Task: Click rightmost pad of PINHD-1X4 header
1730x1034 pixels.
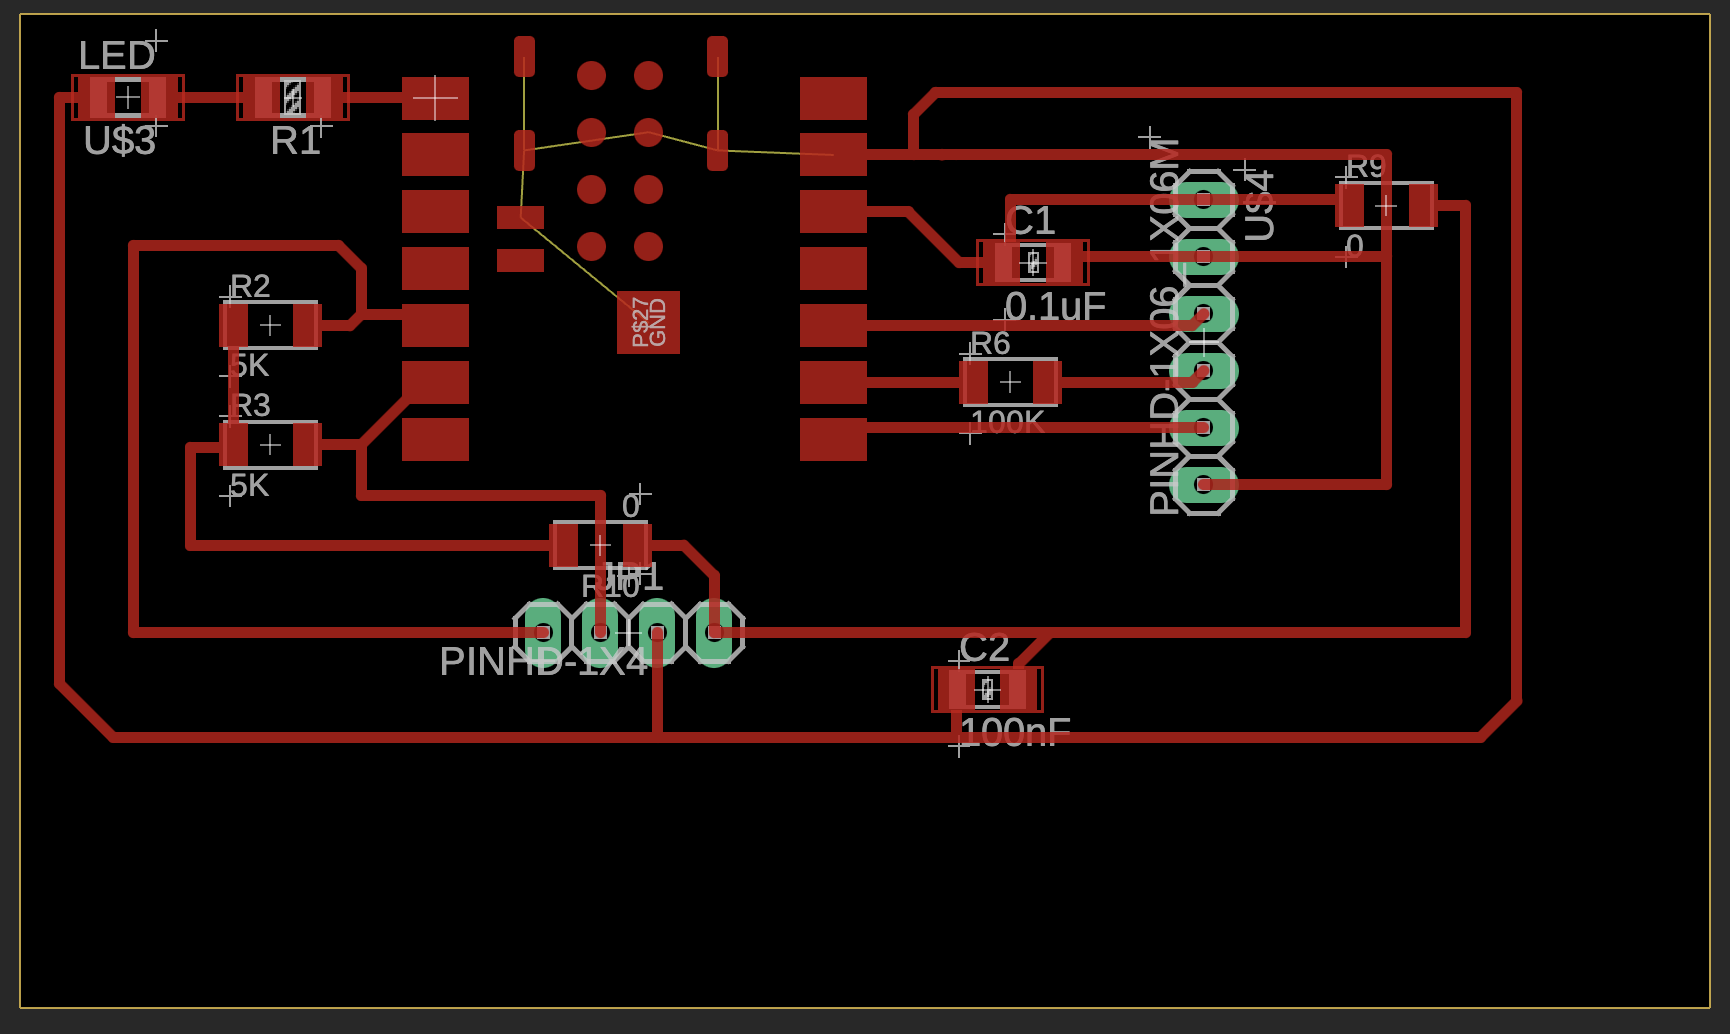Action: click(x=714, y=632)
